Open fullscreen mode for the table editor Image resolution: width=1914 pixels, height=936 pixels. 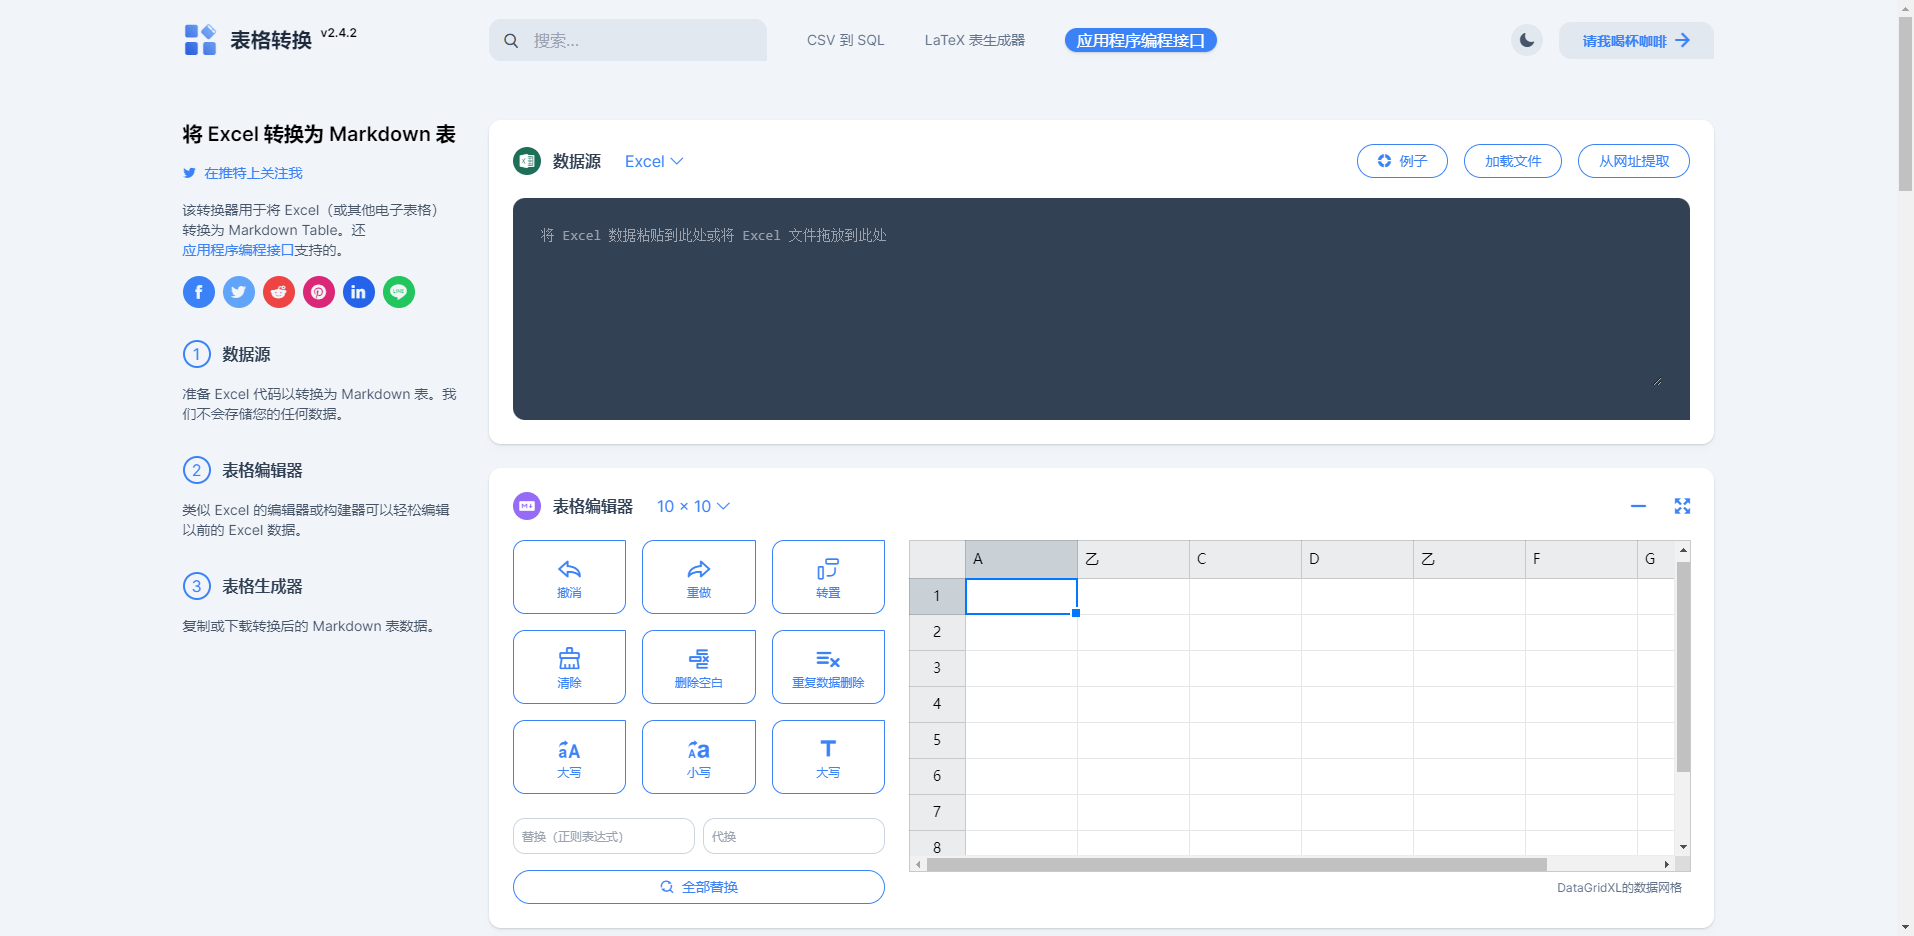[x=1682, y=506]
